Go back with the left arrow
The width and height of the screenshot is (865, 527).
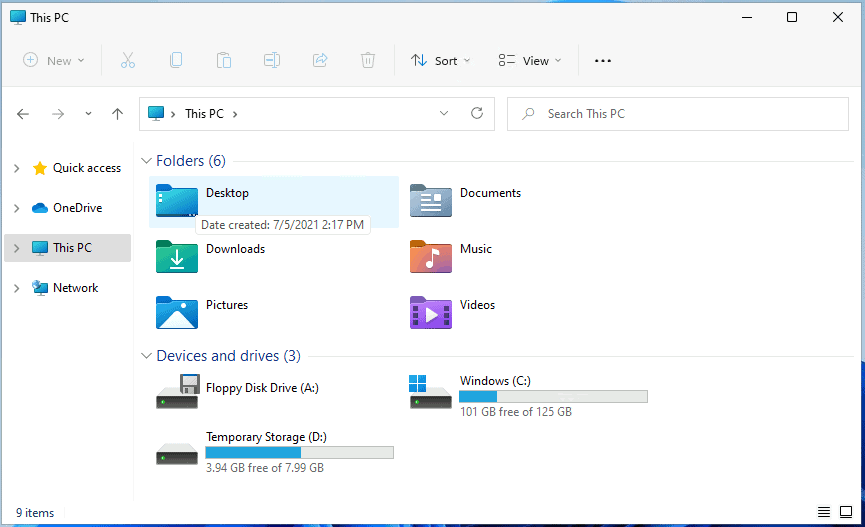(x=23, y=114)
